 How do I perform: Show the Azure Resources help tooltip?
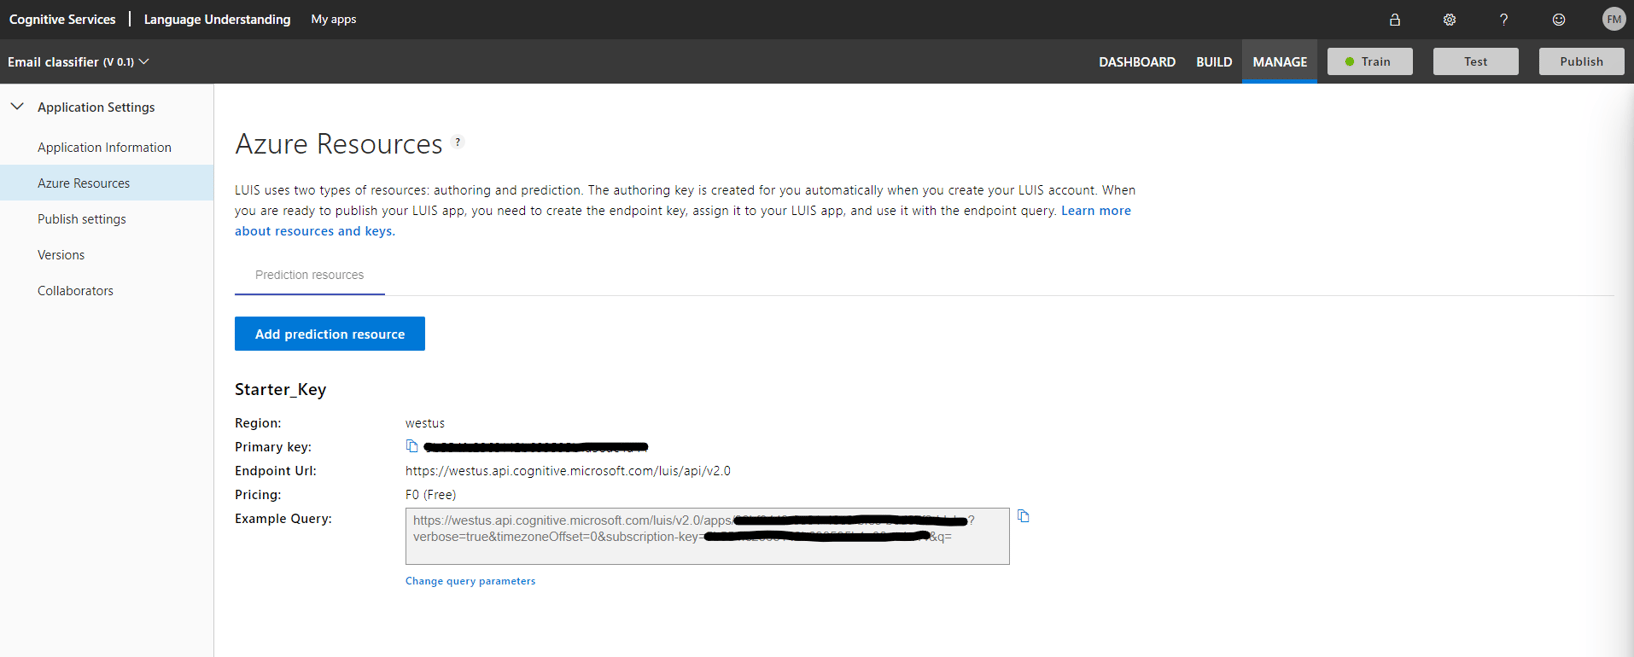coord(458,142)
